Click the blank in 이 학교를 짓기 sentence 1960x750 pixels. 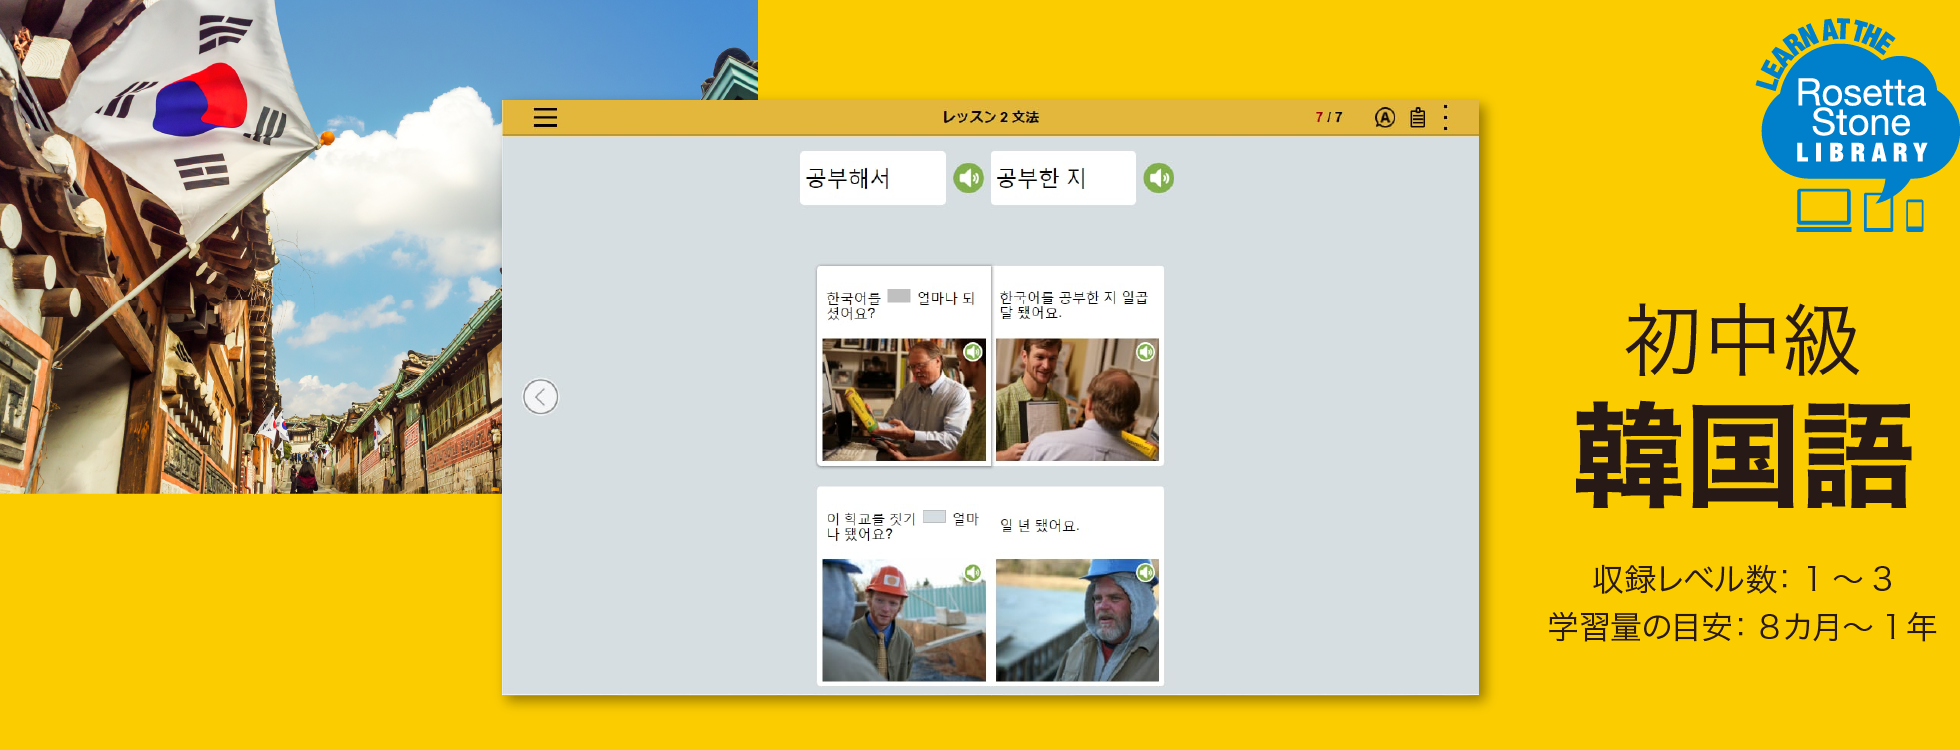[934, 517]
